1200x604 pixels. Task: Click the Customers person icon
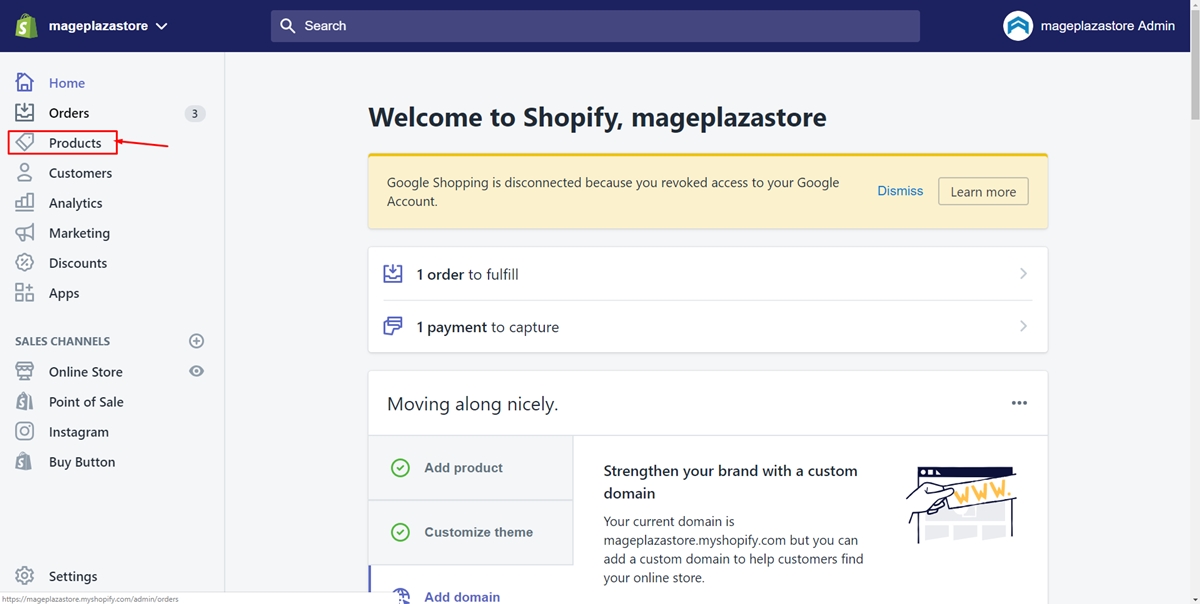25,172
